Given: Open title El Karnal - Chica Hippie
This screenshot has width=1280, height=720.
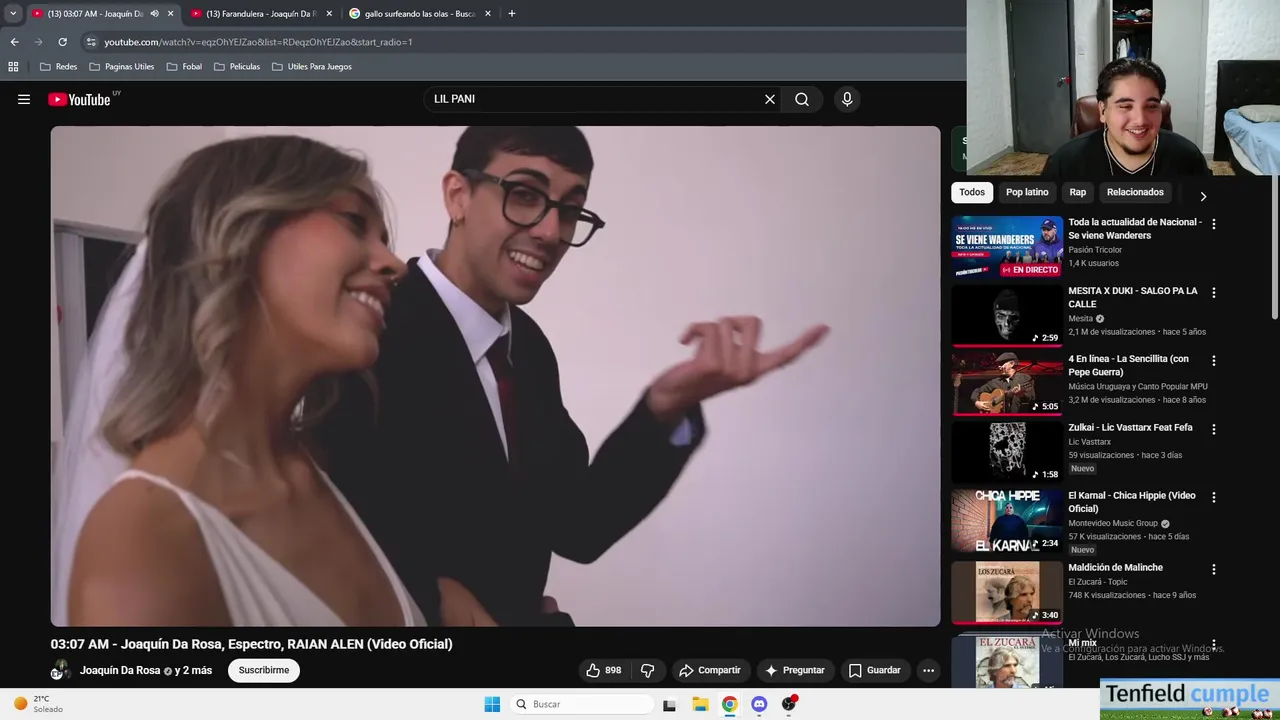Looking at the screenshot, I should coord(1131,502).
